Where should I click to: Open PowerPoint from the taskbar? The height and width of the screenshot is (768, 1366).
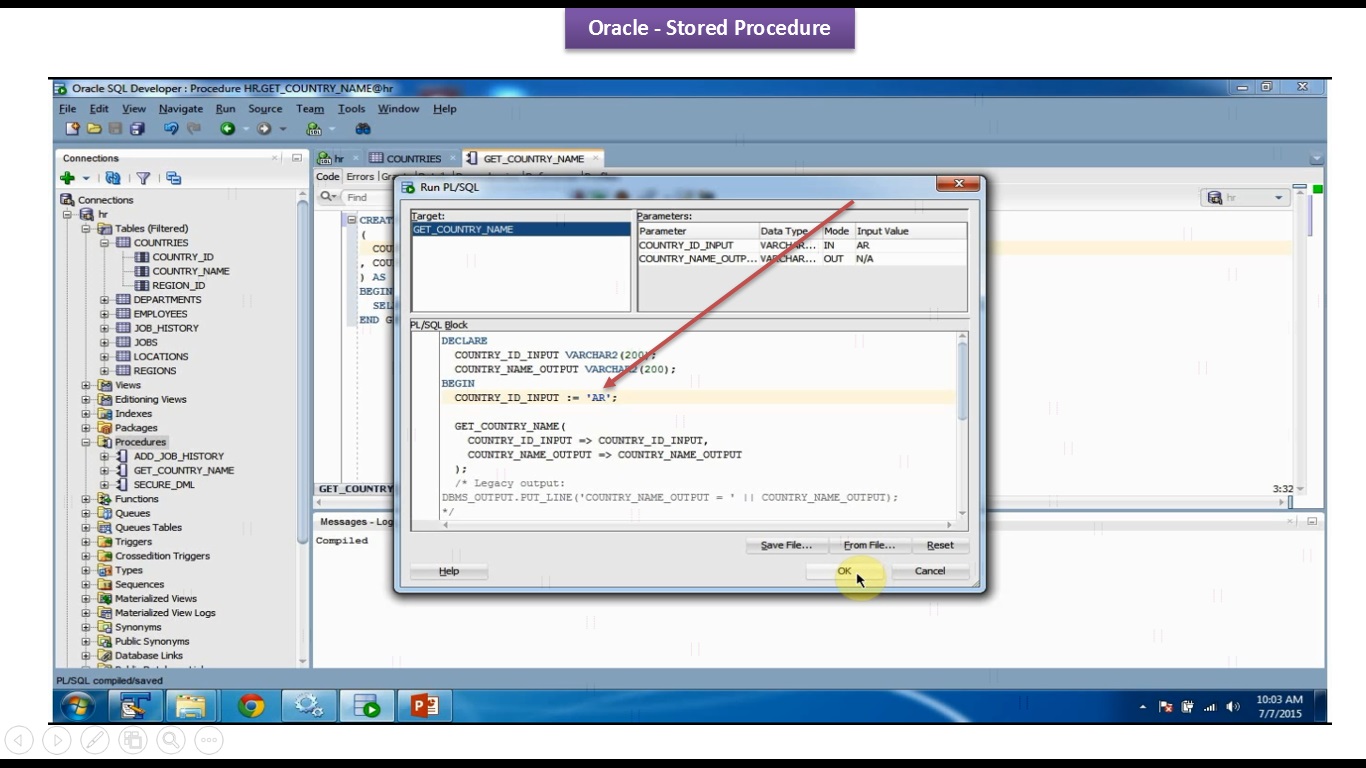tap(425, 706)
